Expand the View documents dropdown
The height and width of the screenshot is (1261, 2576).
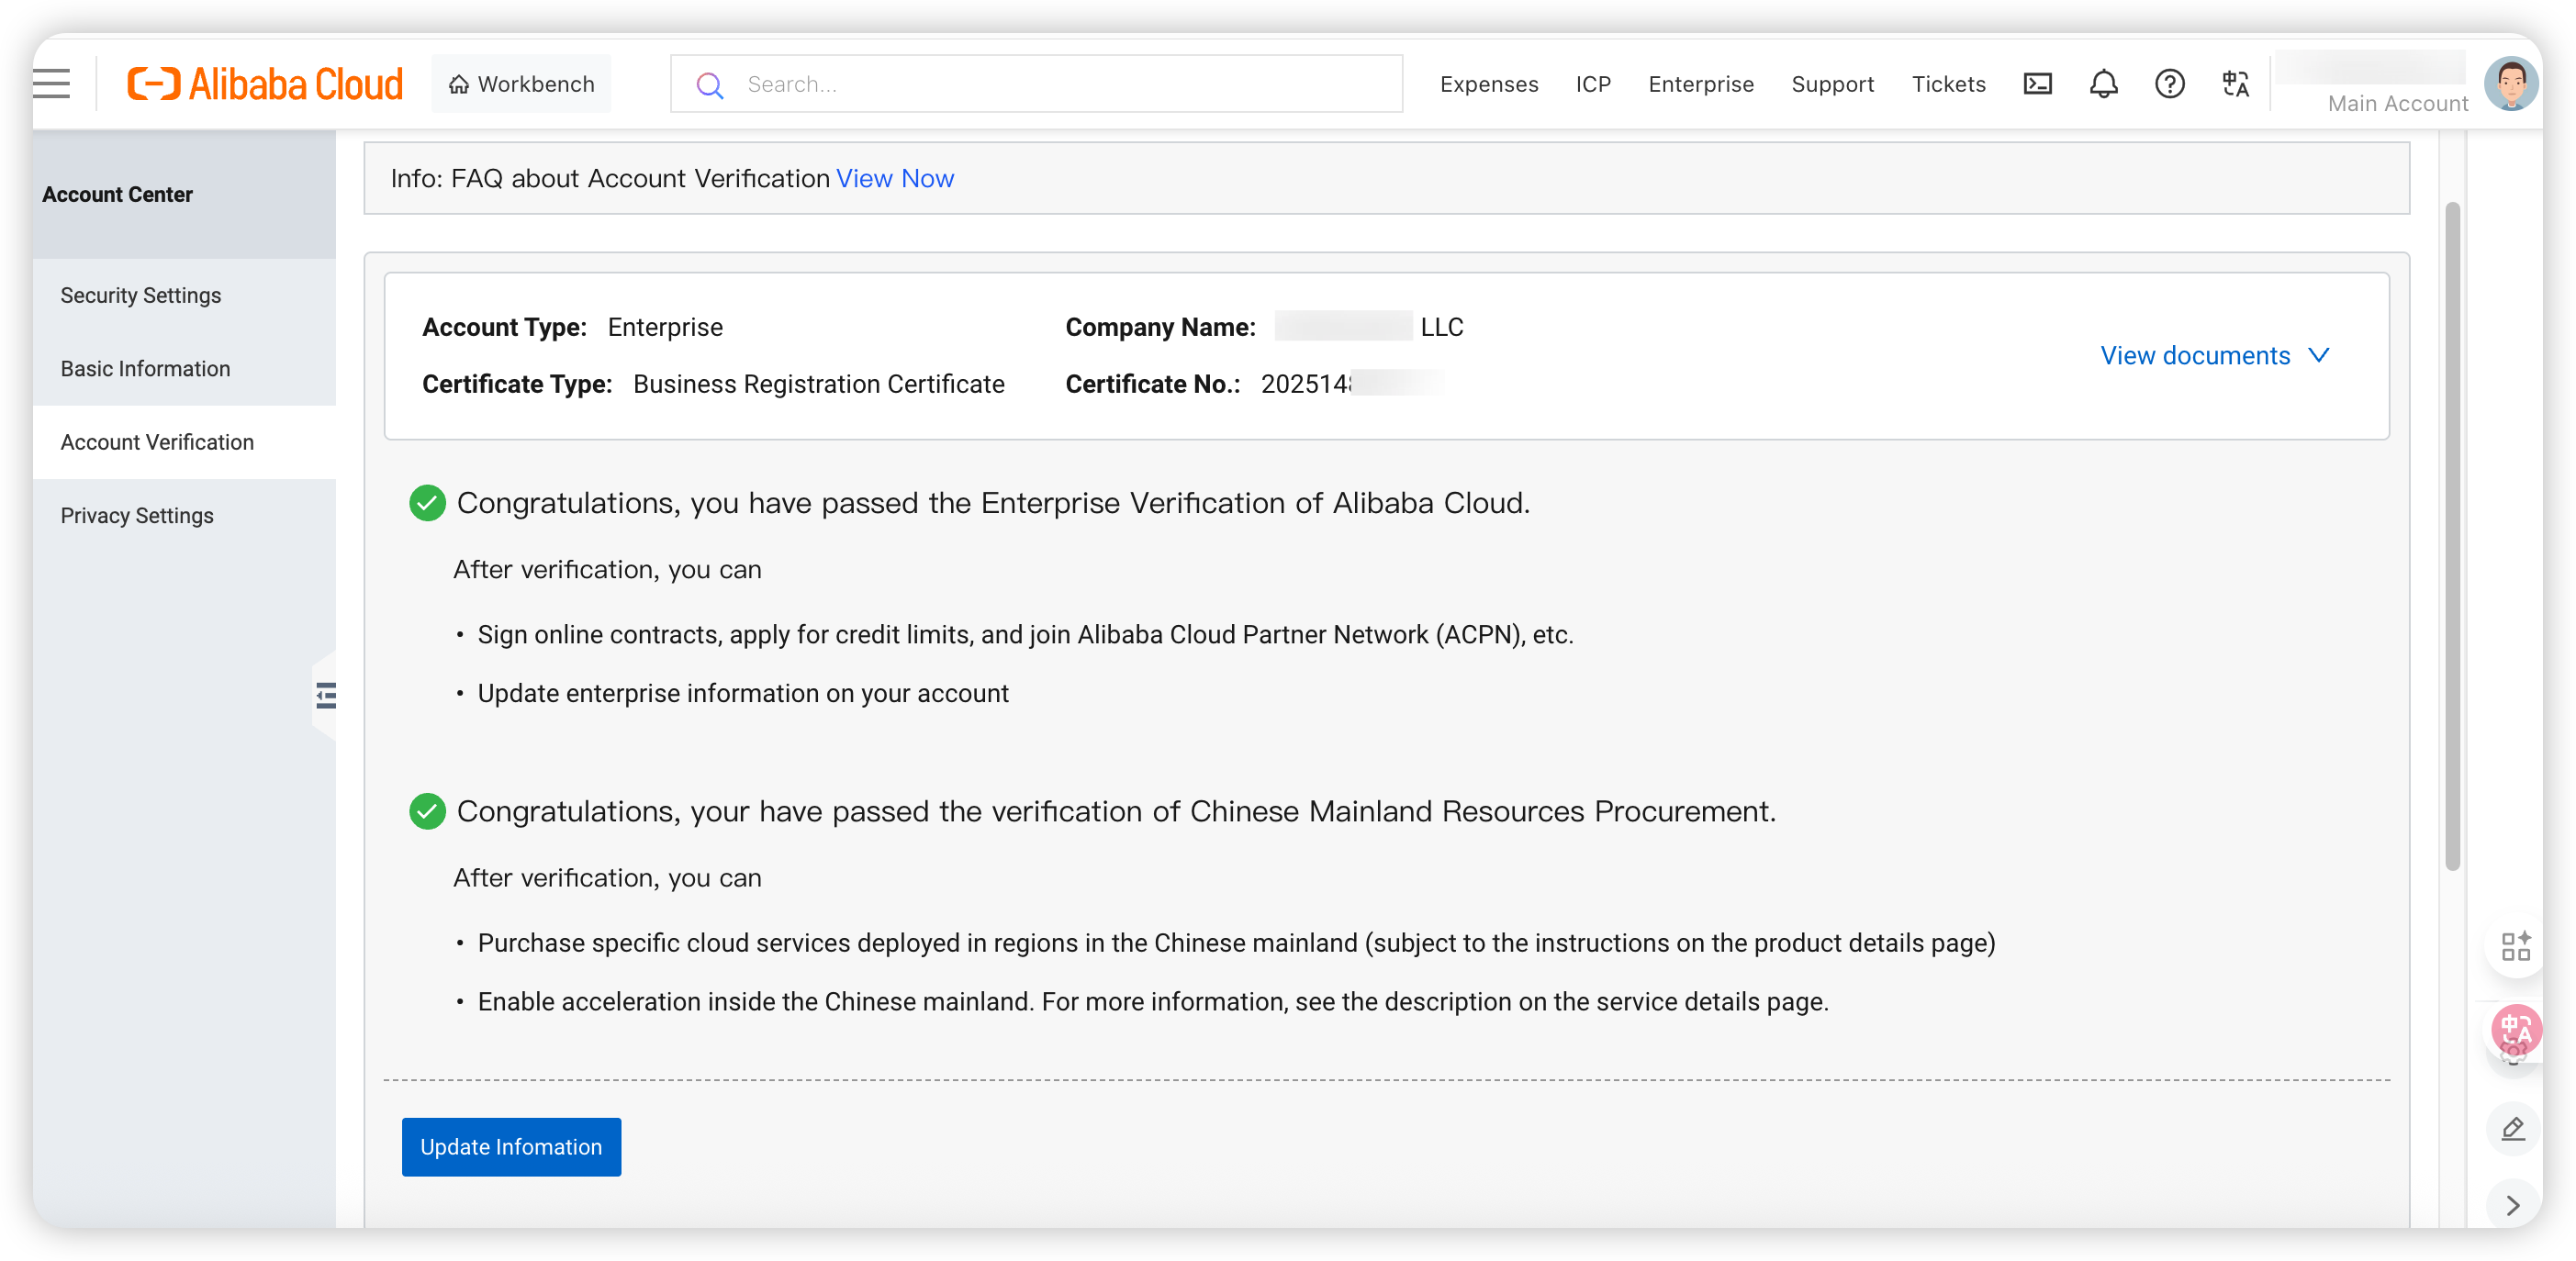2214,356
